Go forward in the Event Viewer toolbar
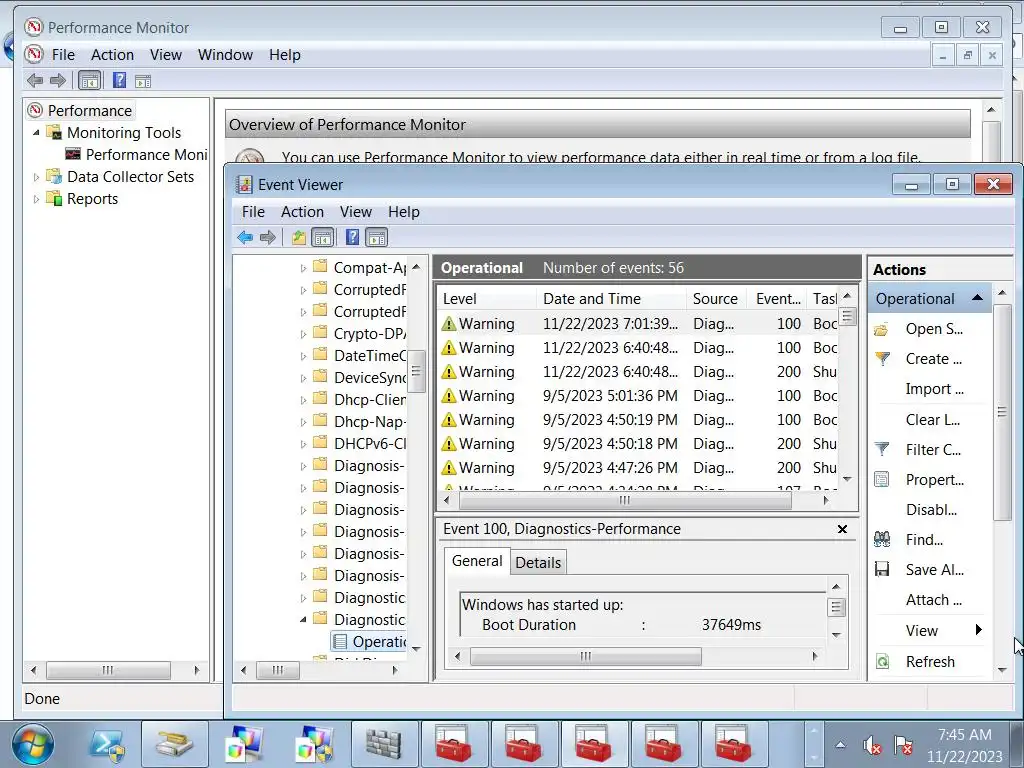The height and width of the screenshot is (768, 1024). (x=268, y=237)
